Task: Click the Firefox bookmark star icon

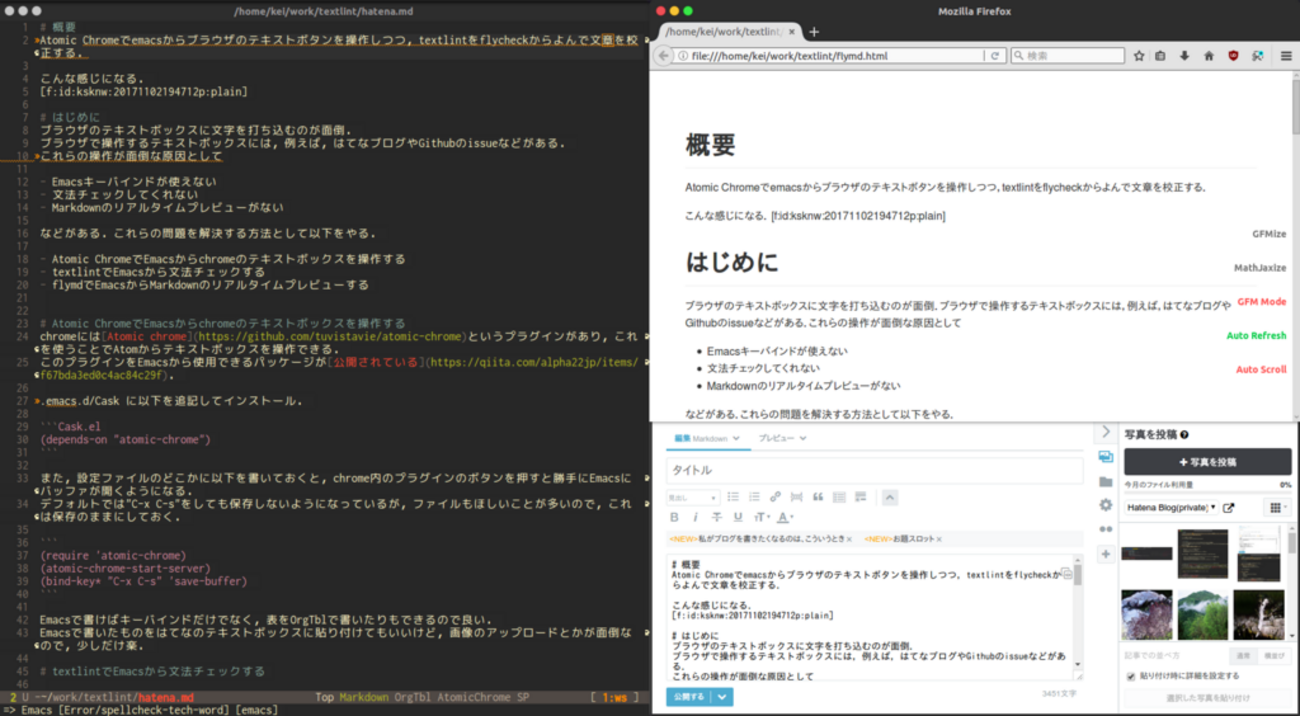Action: (1139, 56)
